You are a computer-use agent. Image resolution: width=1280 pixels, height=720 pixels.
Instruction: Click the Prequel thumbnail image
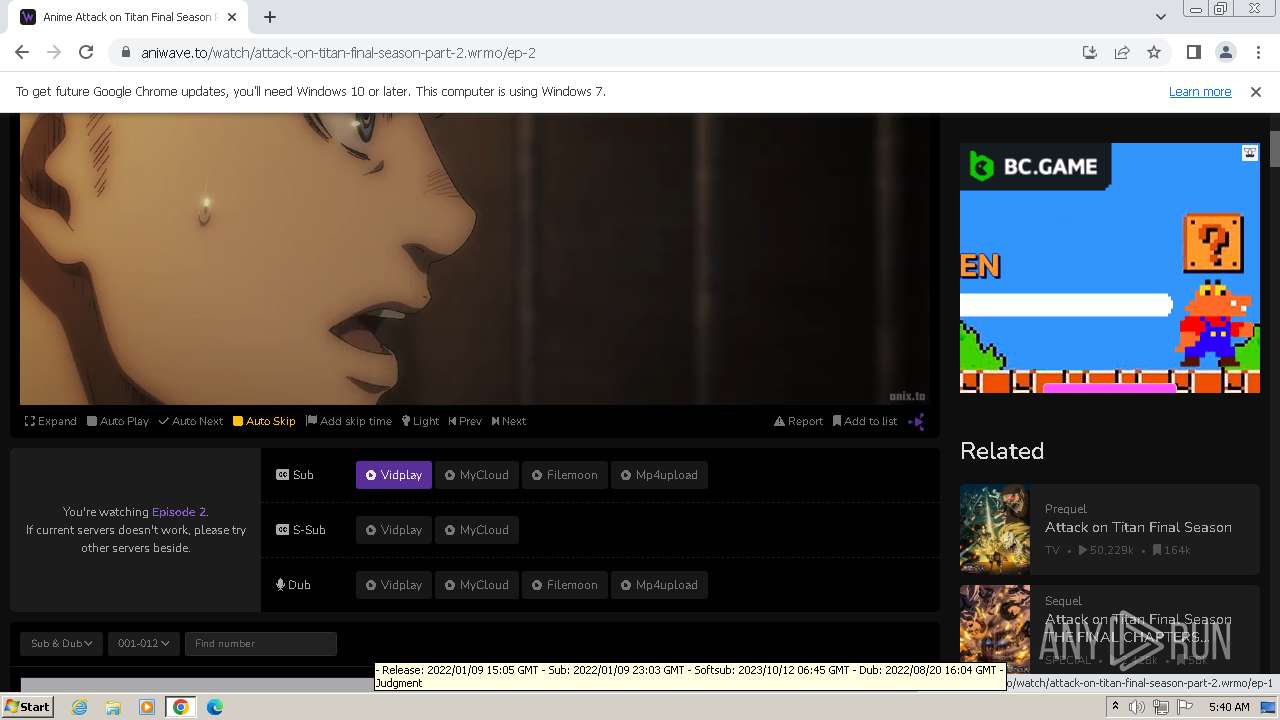(995, 528)
